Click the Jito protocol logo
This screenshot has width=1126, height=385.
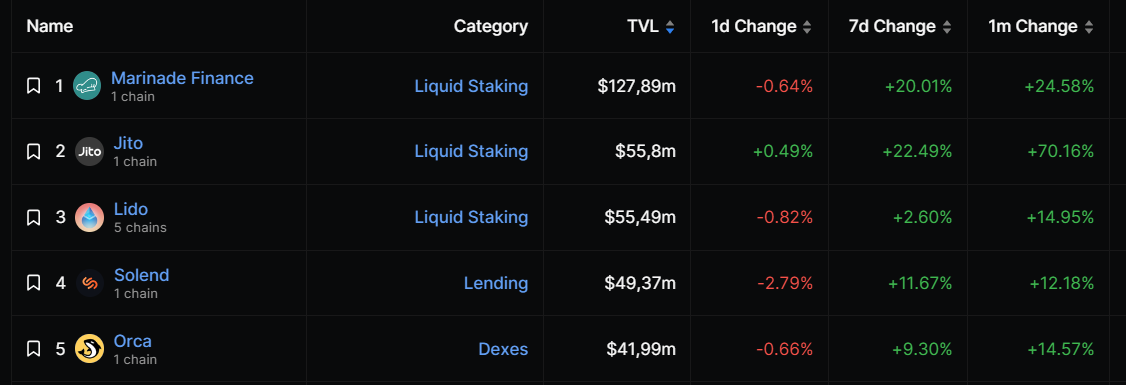coord(90,152)
